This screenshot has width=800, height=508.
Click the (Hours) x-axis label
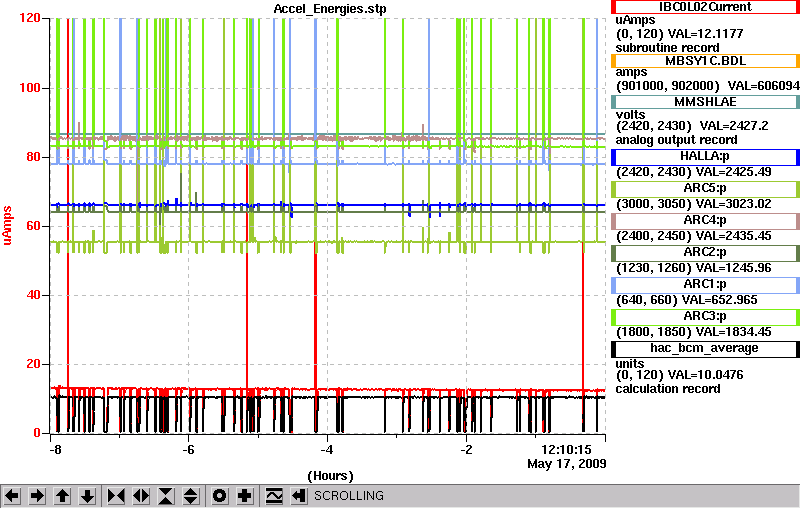[x=330, y=476]
